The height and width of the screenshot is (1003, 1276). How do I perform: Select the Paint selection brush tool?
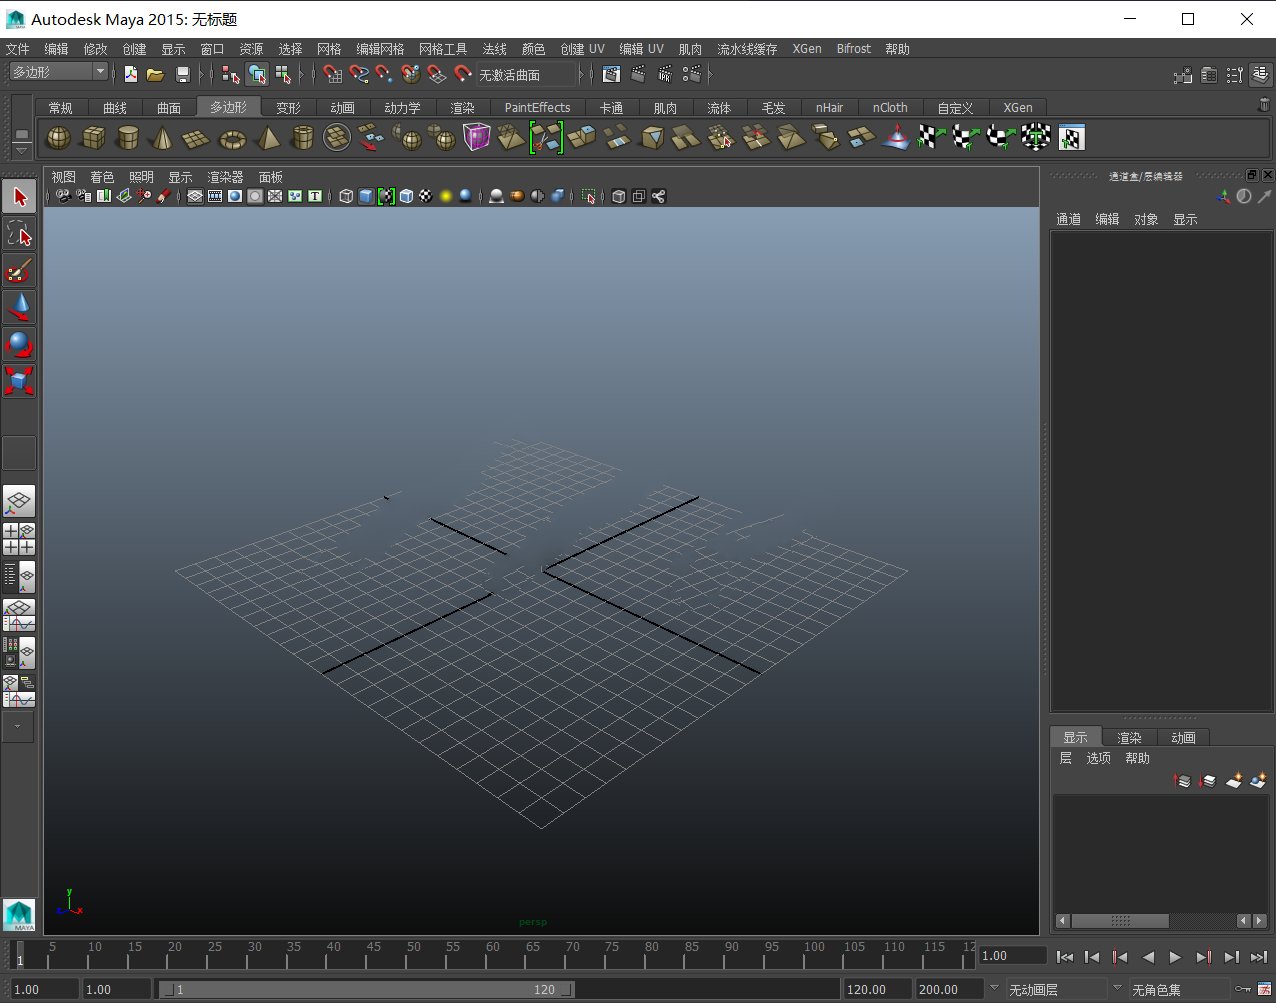tap(20, 271)
